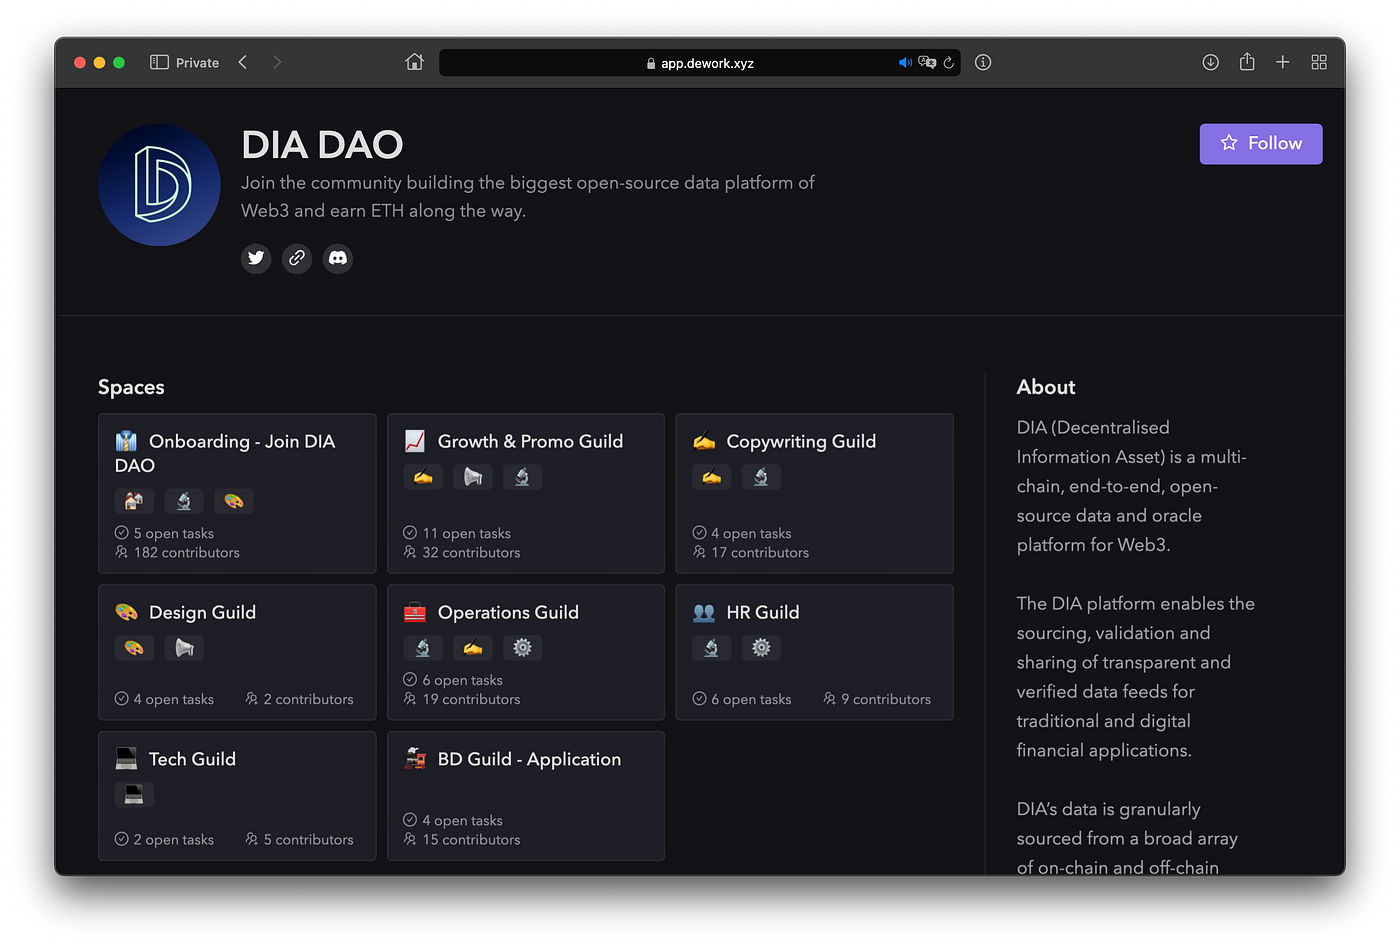Click the writing hand tag in Growth & Promo card
Viewport: 1400px width, 948px height.
pyautogui.click(x=423, y=477)
